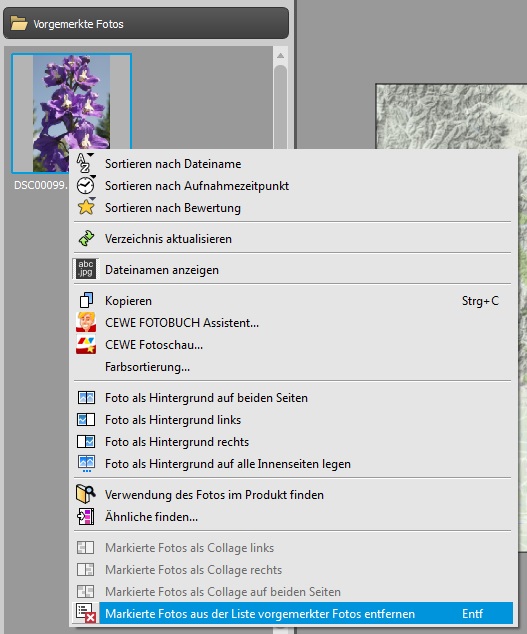Click the Ähnliche finden icon
Viewport: 527px width, 634px height.
pyautogui.click(x=86, y=516)
